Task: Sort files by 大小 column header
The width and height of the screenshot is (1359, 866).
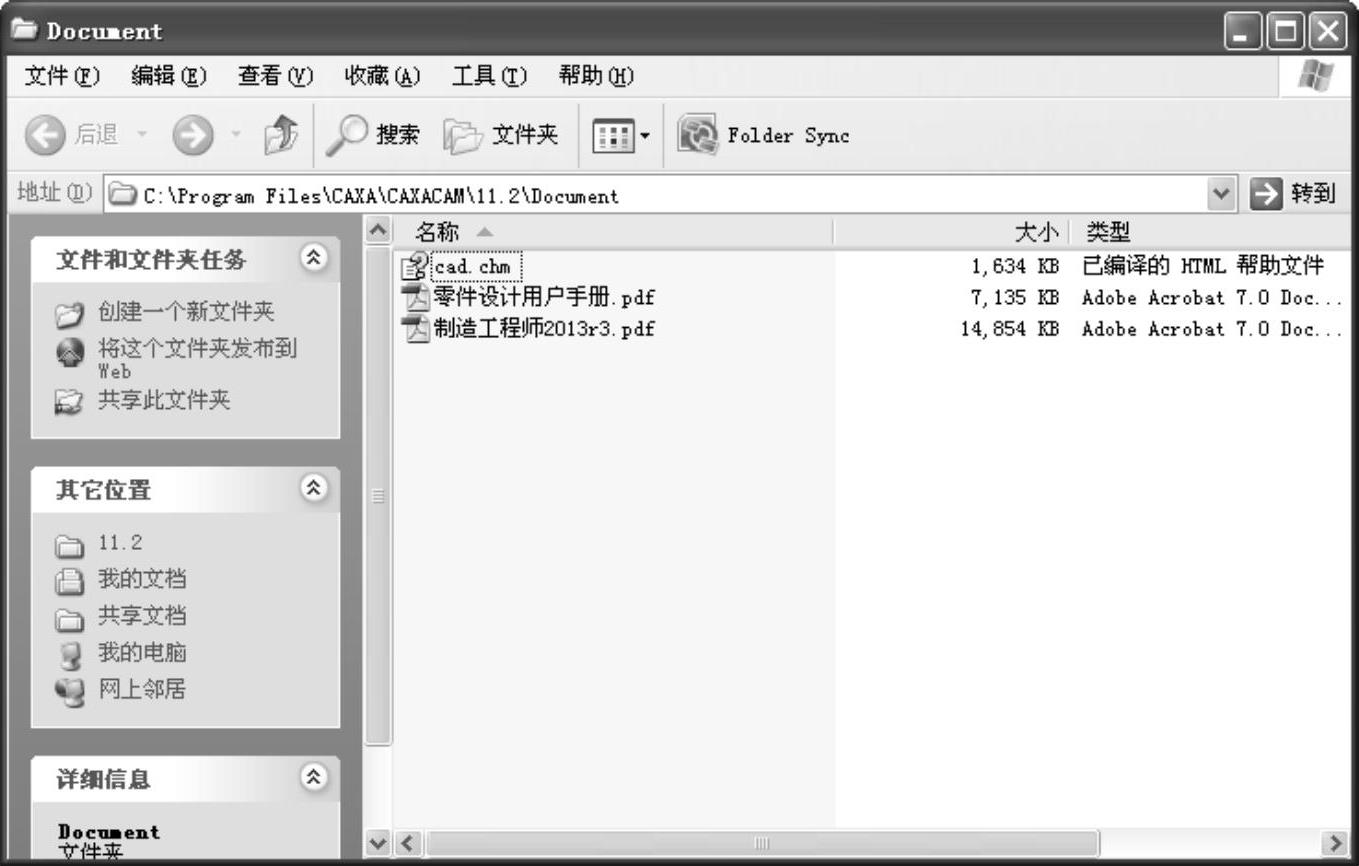Action: (x=1036, y=233)
